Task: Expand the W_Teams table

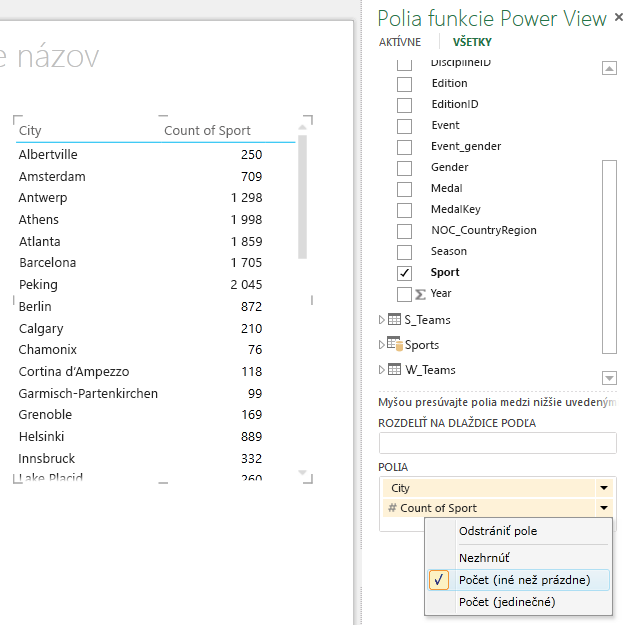Action: pyautogui.click(x=381, y=369)
